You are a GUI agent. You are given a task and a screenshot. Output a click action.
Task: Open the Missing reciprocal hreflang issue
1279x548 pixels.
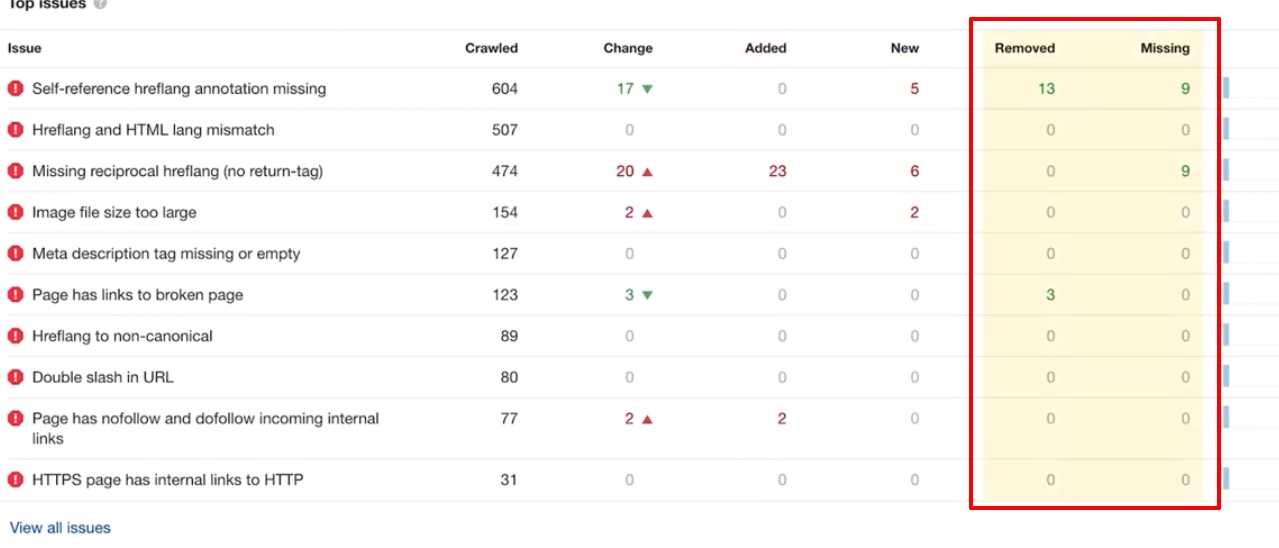[x=177, y=171]
